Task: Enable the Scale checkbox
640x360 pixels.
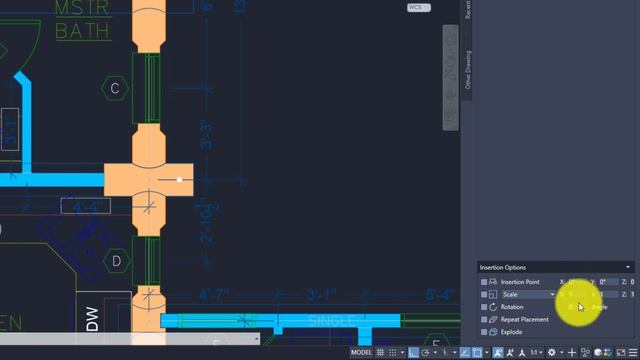Action: tap(484, 294)
